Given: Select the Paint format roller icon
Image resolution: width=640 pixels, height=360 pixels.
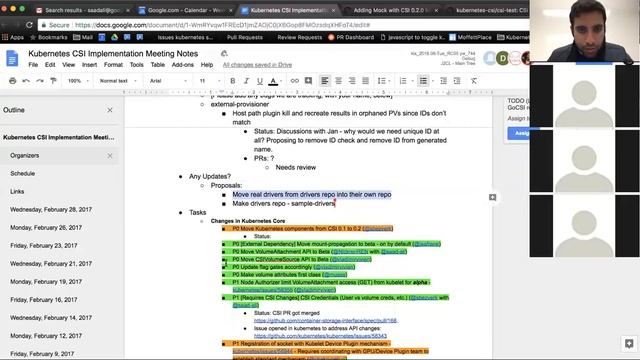Looking at the screenshot, I should pos(53,81).
